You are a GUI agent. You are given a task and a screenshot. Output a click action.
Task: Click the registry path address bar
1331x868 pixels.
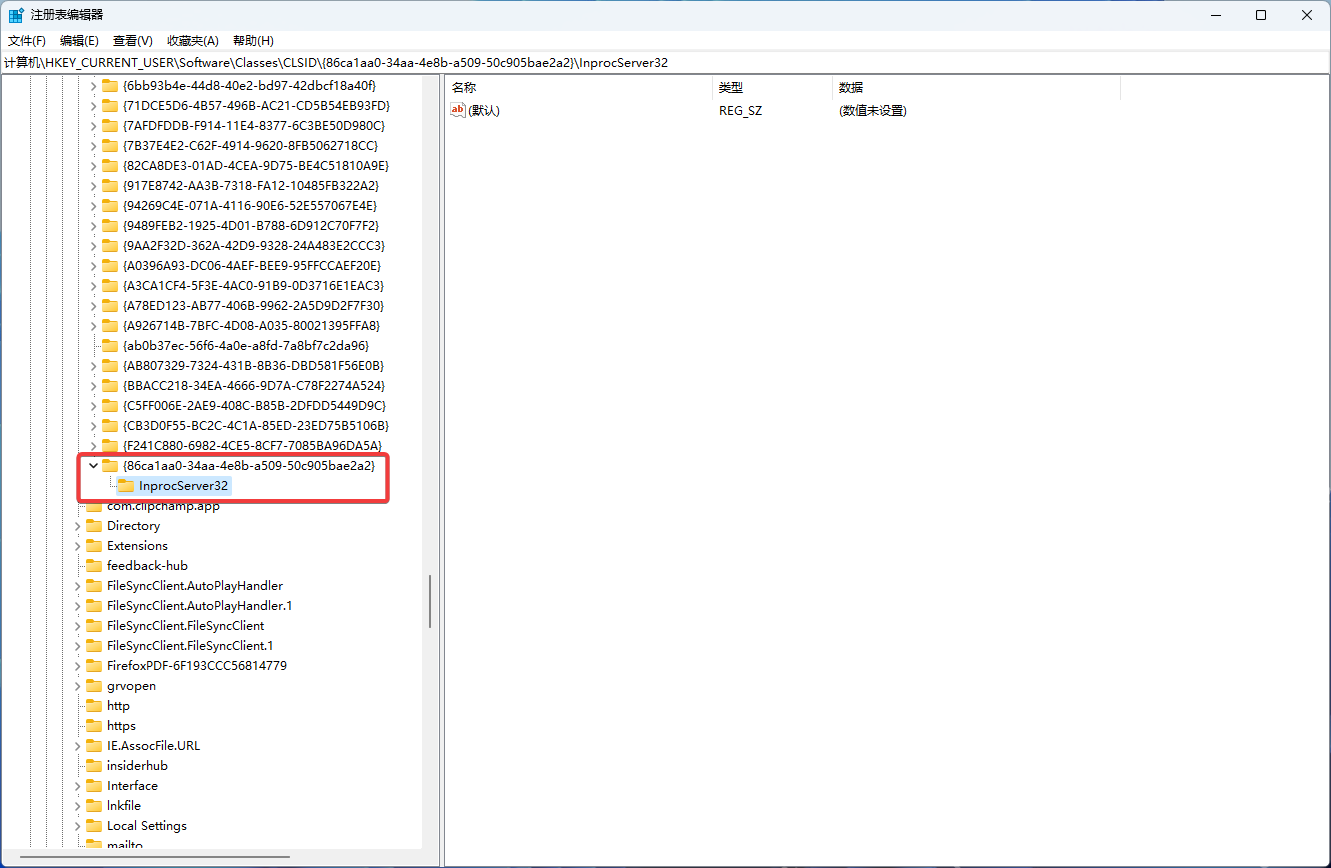coord(665,62)
